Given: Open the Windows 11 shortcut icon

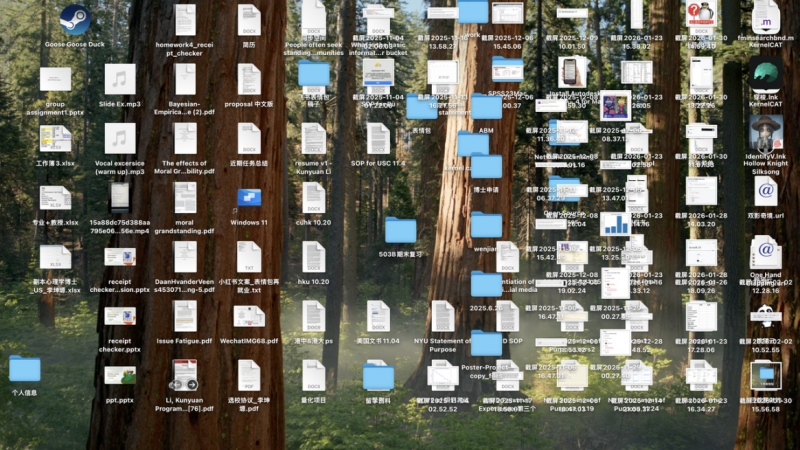Looking at the screenshot, I should 249,198.
